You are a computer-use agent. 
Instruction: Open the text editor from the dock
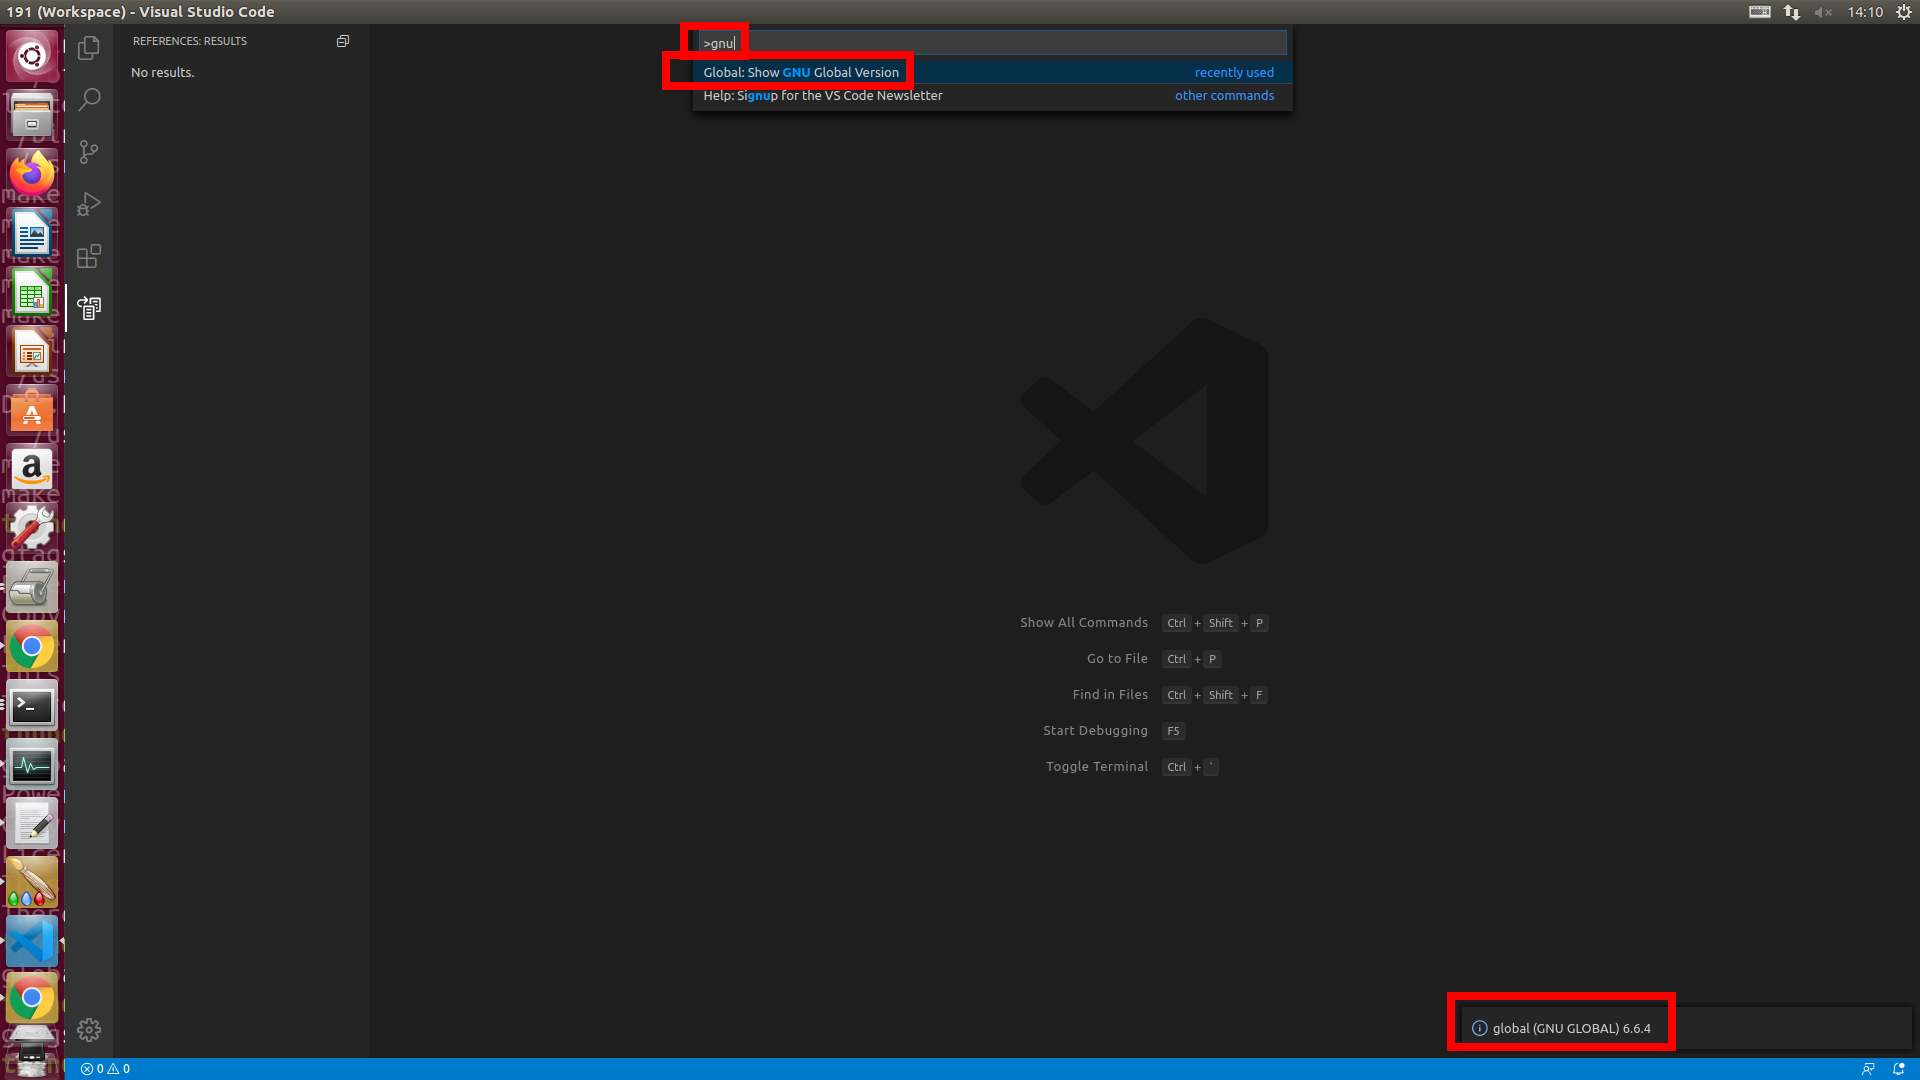(x=32, y=824)
